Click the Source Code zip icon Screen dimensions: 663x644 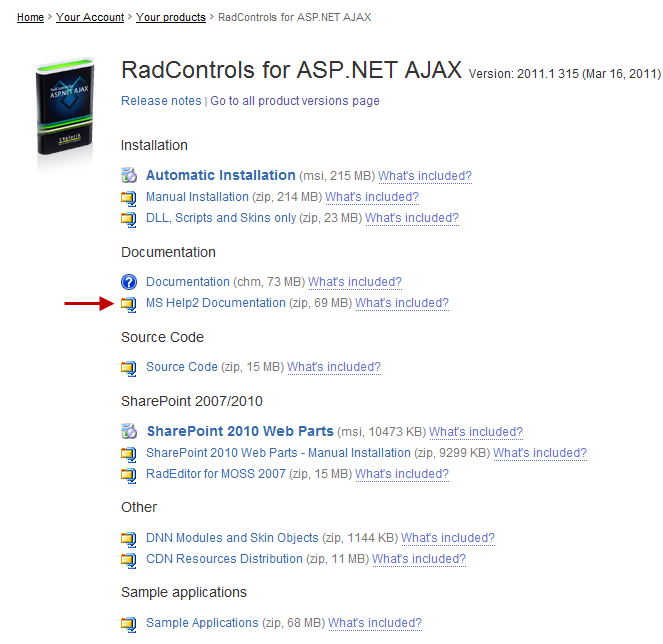129,367
